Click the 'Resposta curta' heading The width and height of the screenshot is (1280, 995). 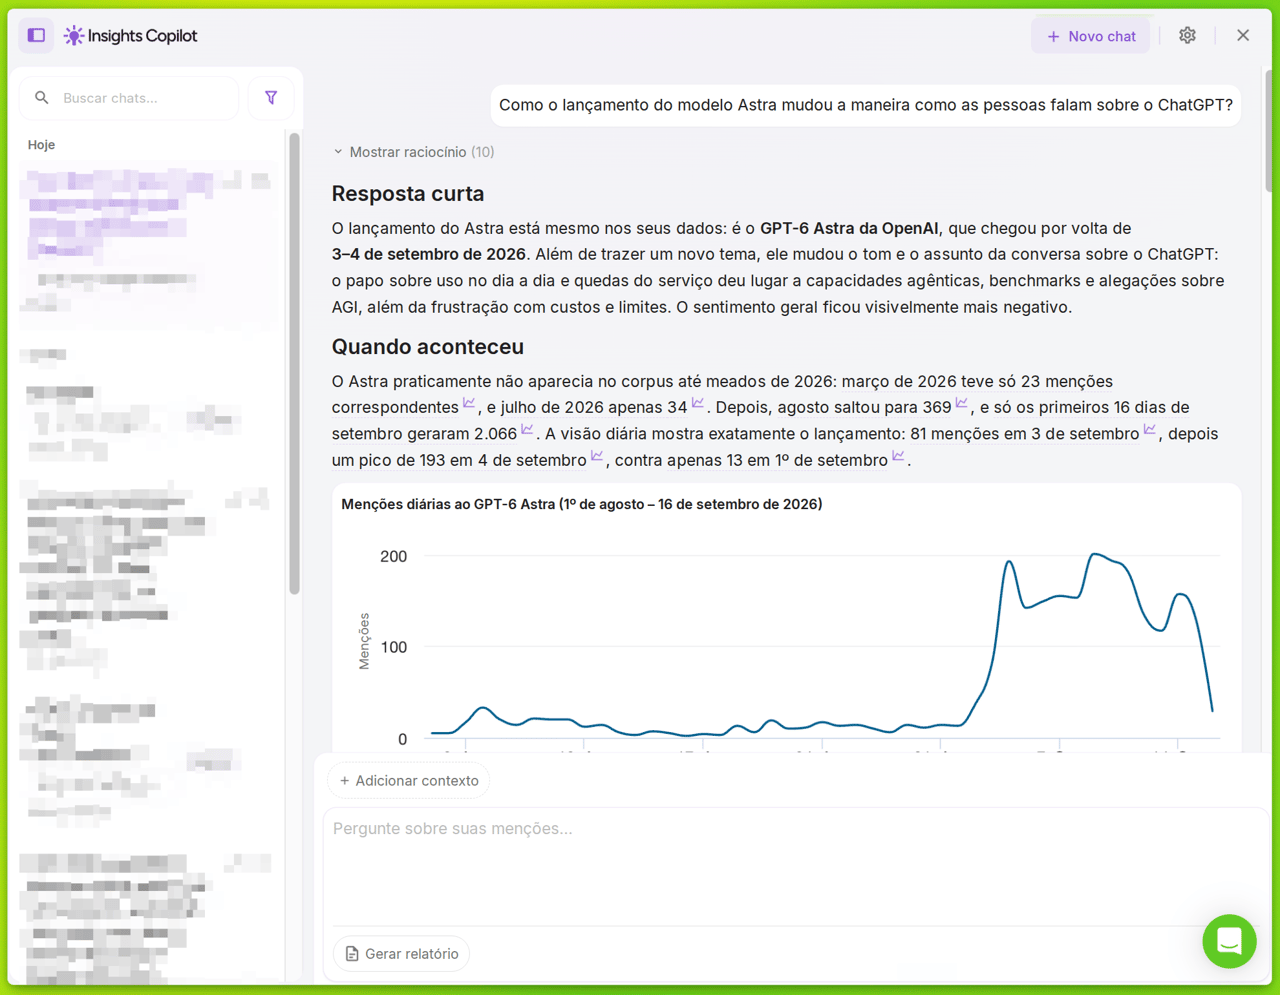click(x=408, y=194)
